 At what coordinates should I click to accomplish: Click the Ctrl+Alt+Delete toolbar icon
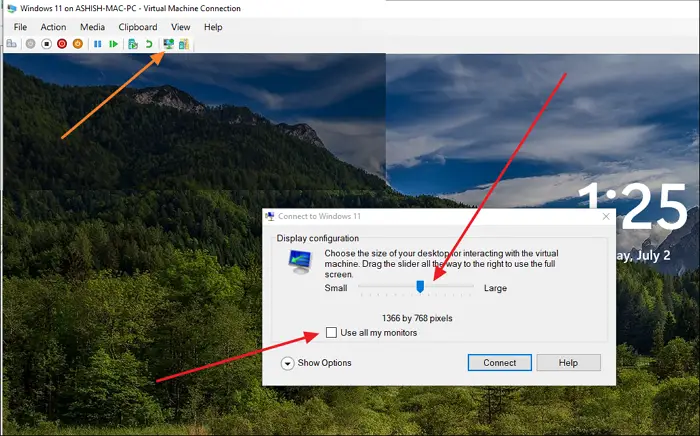tap(12, 44)
